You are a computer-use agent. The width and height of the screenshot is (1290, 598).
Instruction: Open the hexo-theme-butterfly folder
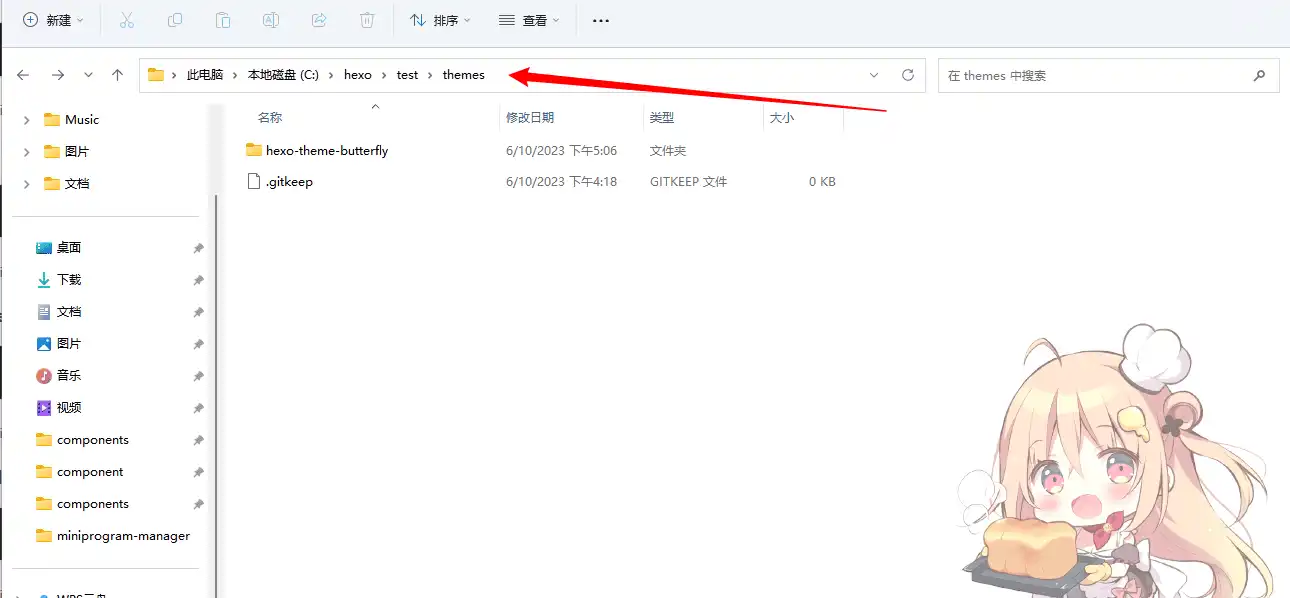327,150
